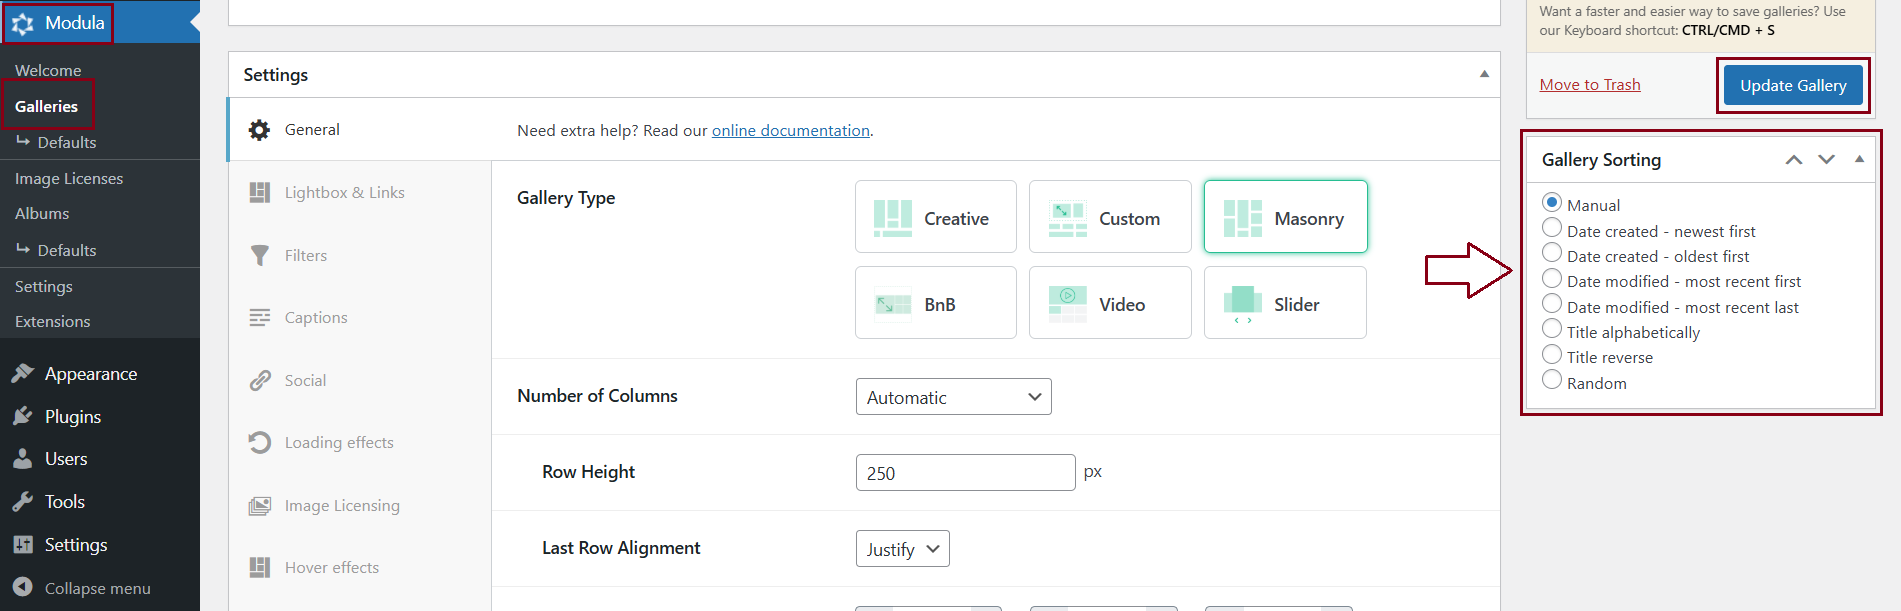The image size is (1901, 611).
Task: Choose the Slider gallery type icon
Action: (x=1242, y=304)
